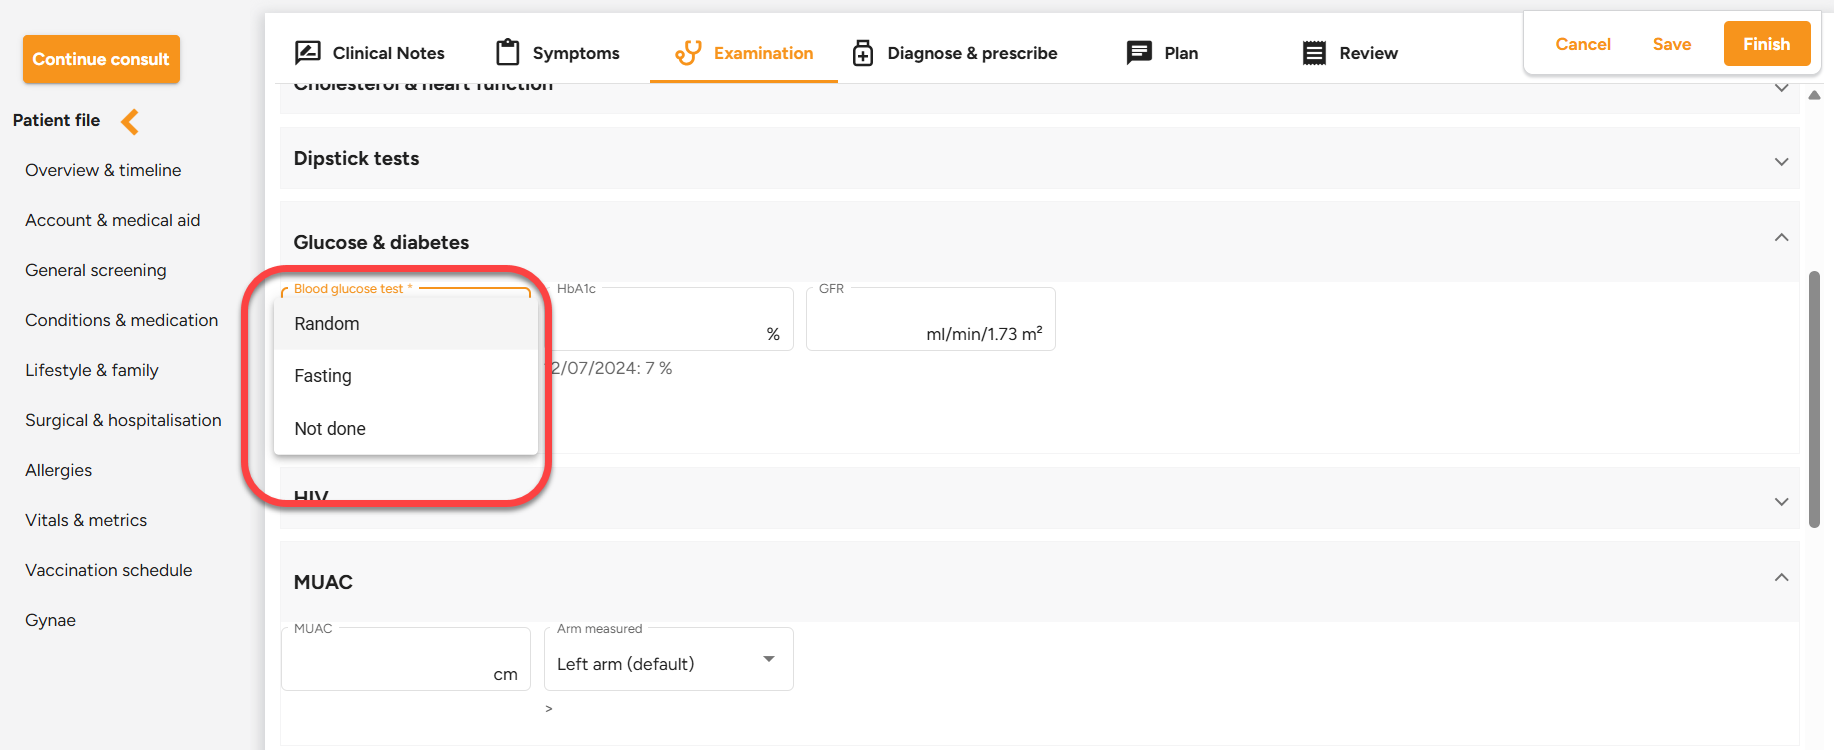Expand the Dipstick tests section
This screenshot has height=750, width=1834.
pyautogui.click(x=1781, y=161)
